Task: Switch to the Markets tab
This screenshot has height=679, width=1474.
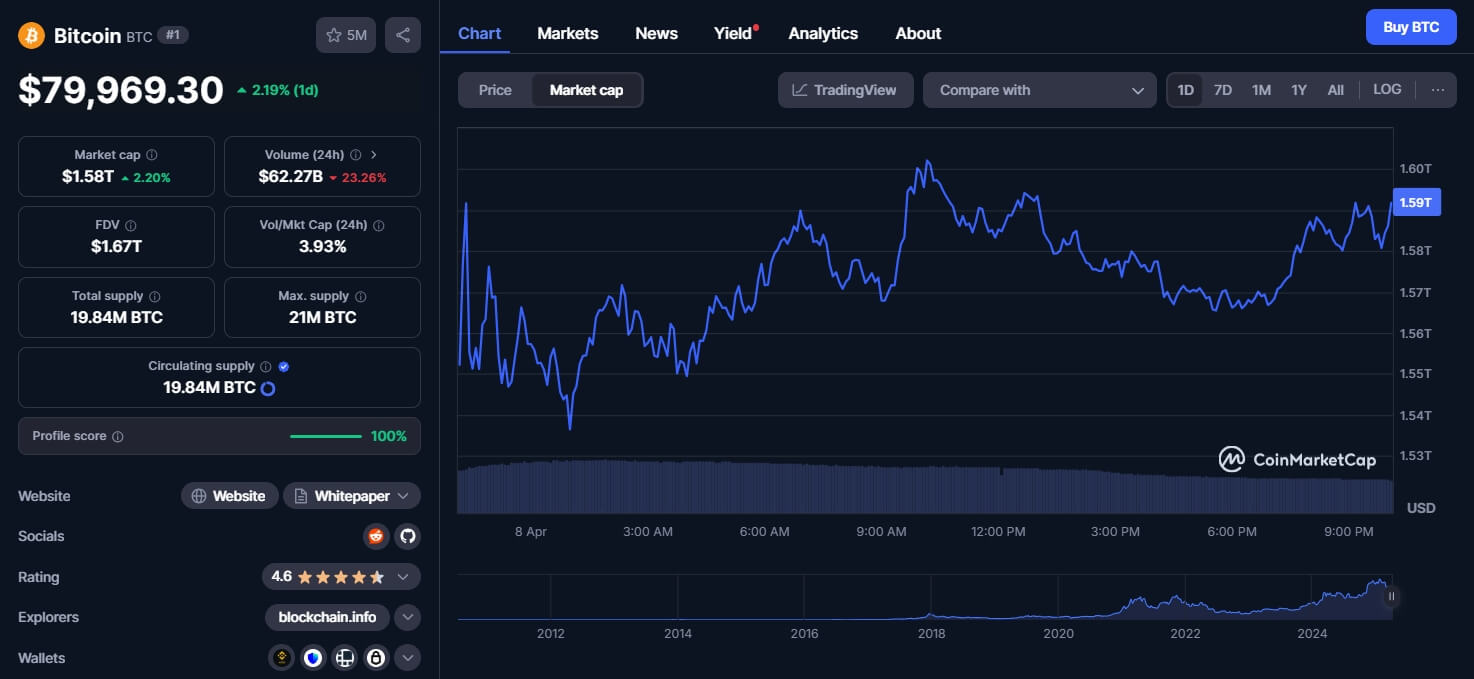Action: [x=567, y=33]
